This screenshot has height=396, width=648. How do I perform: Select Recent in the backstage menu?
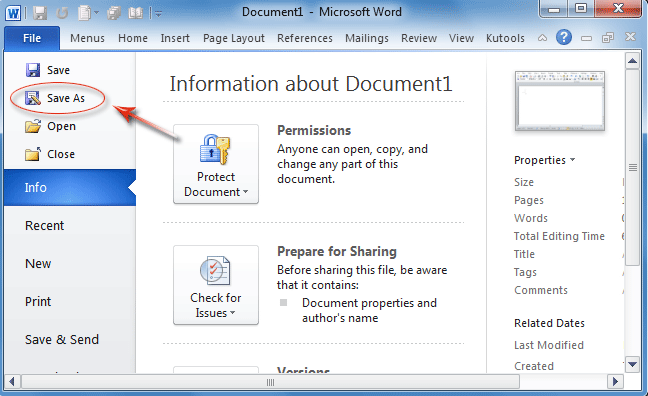point(44,226)
